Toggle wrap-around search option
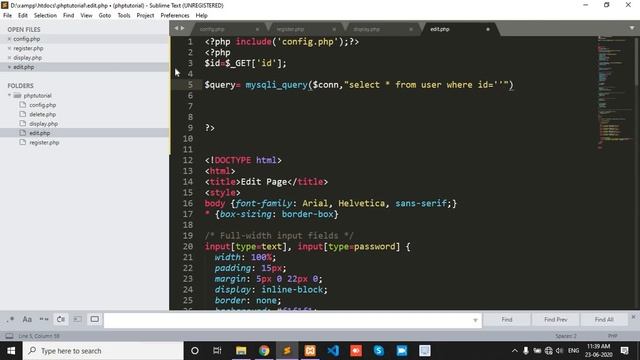This screenshot has height=360, width=640. pyautogui.click(x=61, y=319)
